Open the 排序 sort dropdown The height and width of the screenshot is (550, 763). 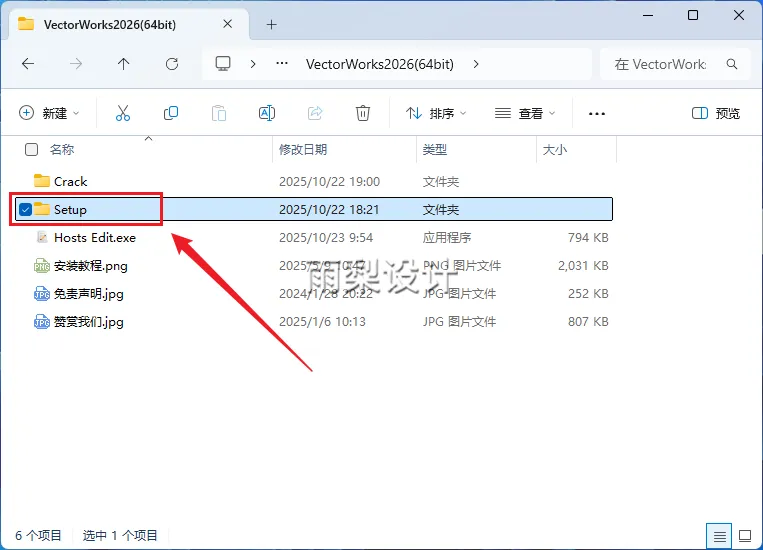point(436,113)
